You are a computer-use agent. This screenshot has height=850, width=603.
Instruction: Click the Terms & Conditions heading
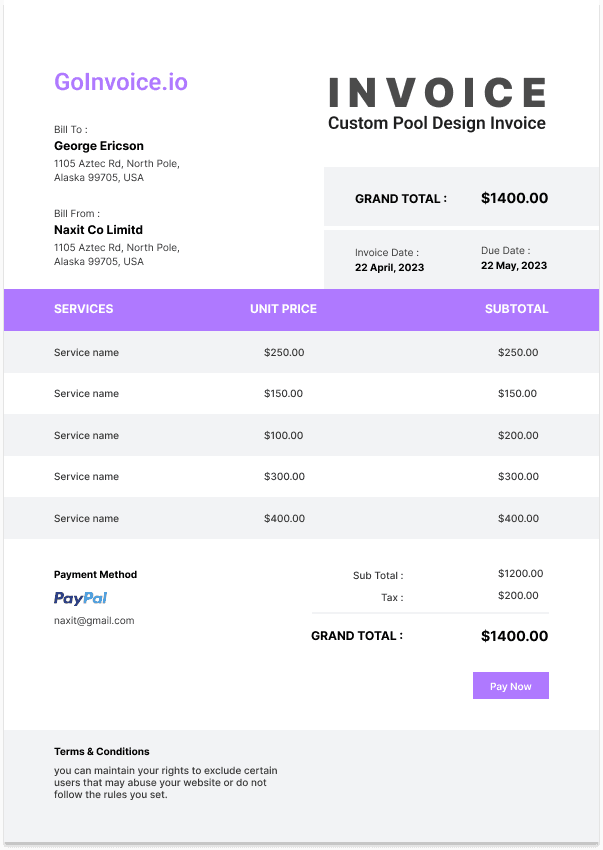[x=101, y=751]
